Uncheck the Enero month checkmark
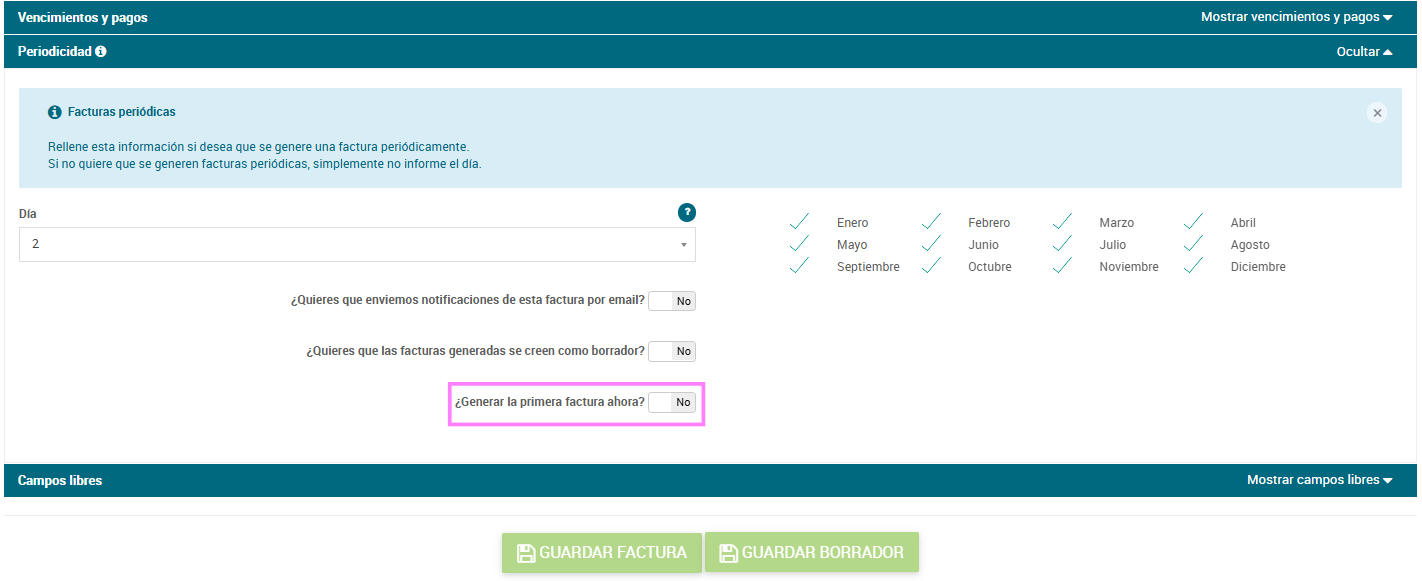The height and width of the screenshot is (581, 1422). [x=799, y=222]
